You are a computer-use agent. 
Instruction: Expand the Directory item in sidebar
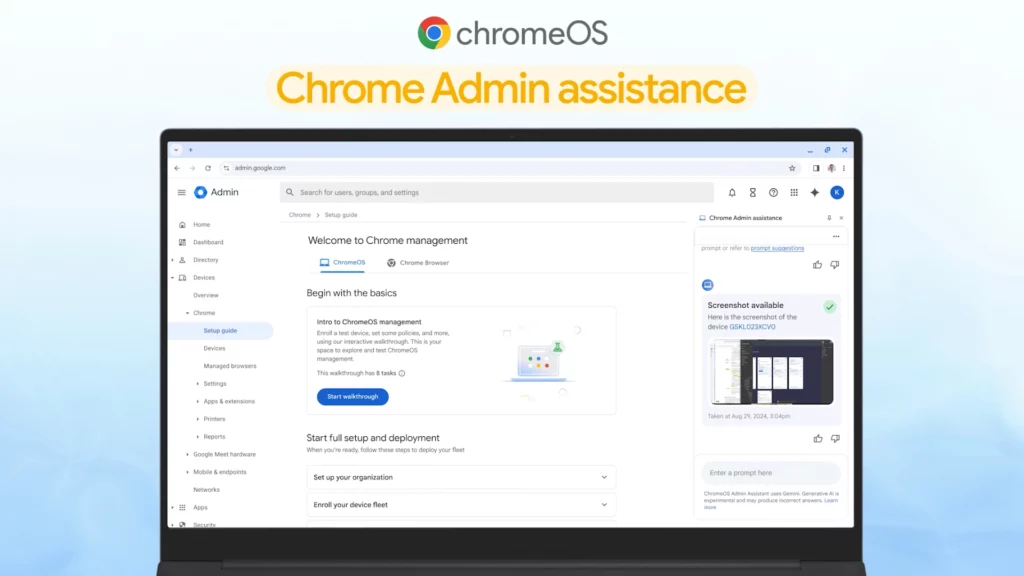pyautogui.click(x=172, y=260)
